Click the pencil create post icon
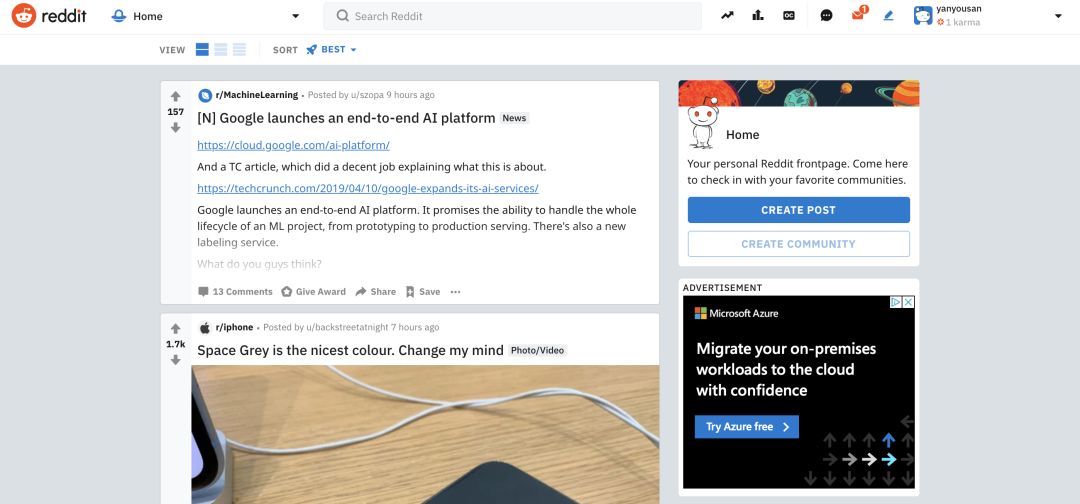This screenshot has height=504, width=1080. (x=888, y=16)
